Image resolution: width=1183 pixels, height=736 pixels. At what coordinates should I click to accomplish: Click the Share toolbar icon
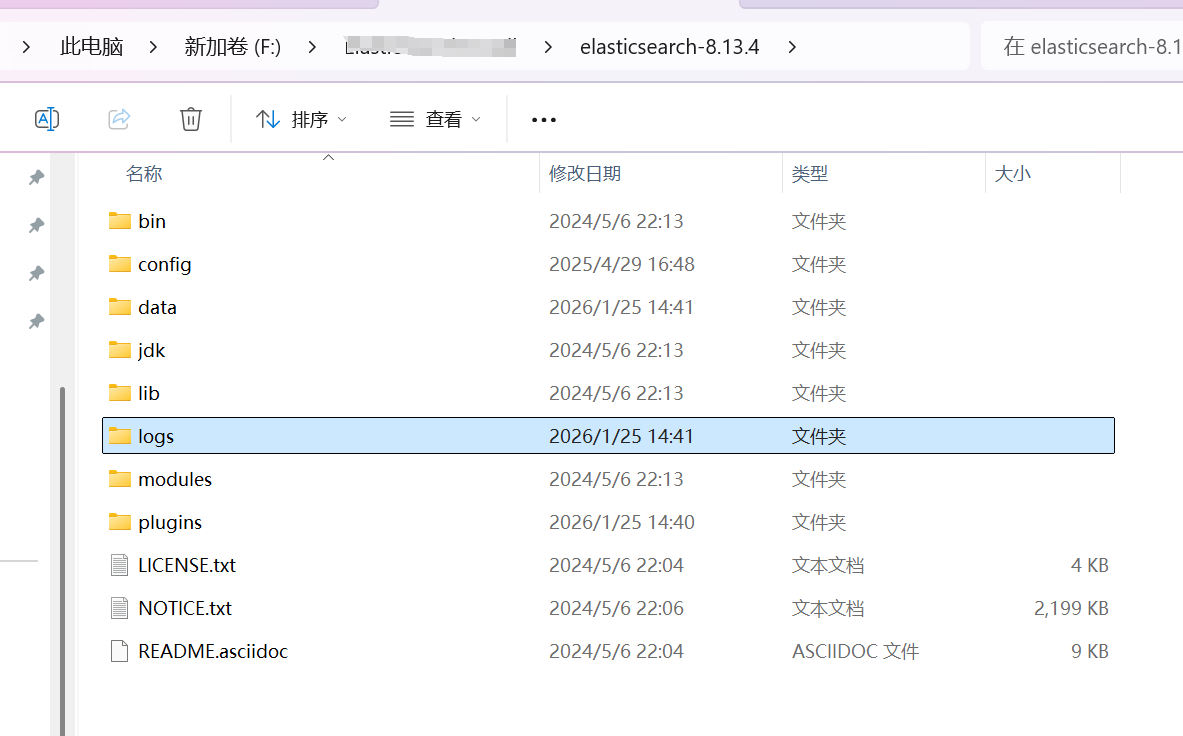point(119,119)
